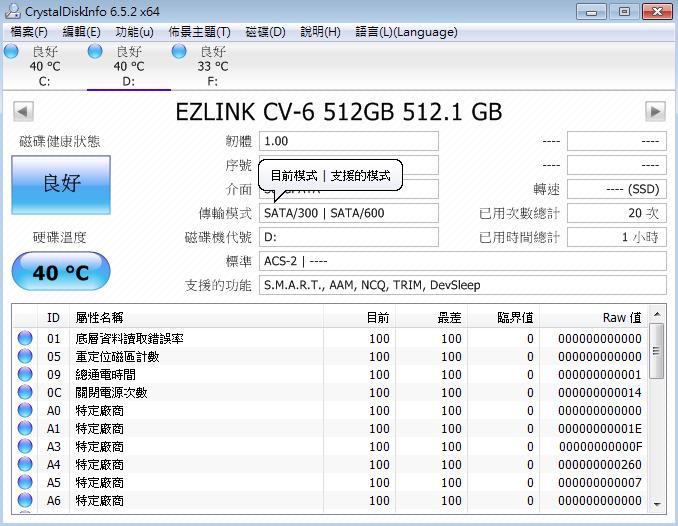This screenshot has height=526, width=678.
Task: Click raw value 00000000001E
Action: [x=600, y=429]
